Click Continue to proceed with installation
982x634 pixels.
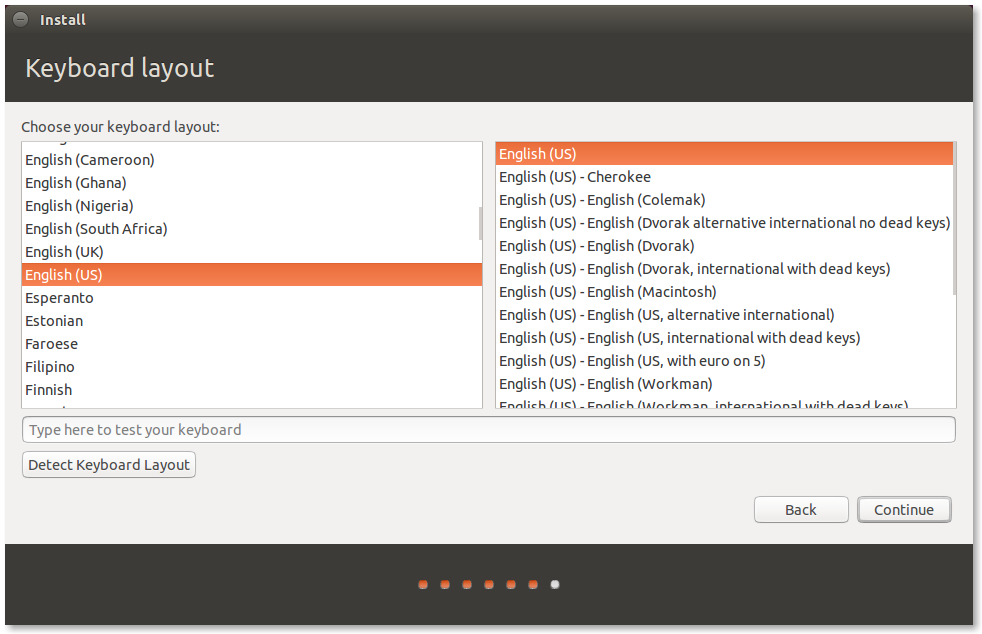click(904, 510)
